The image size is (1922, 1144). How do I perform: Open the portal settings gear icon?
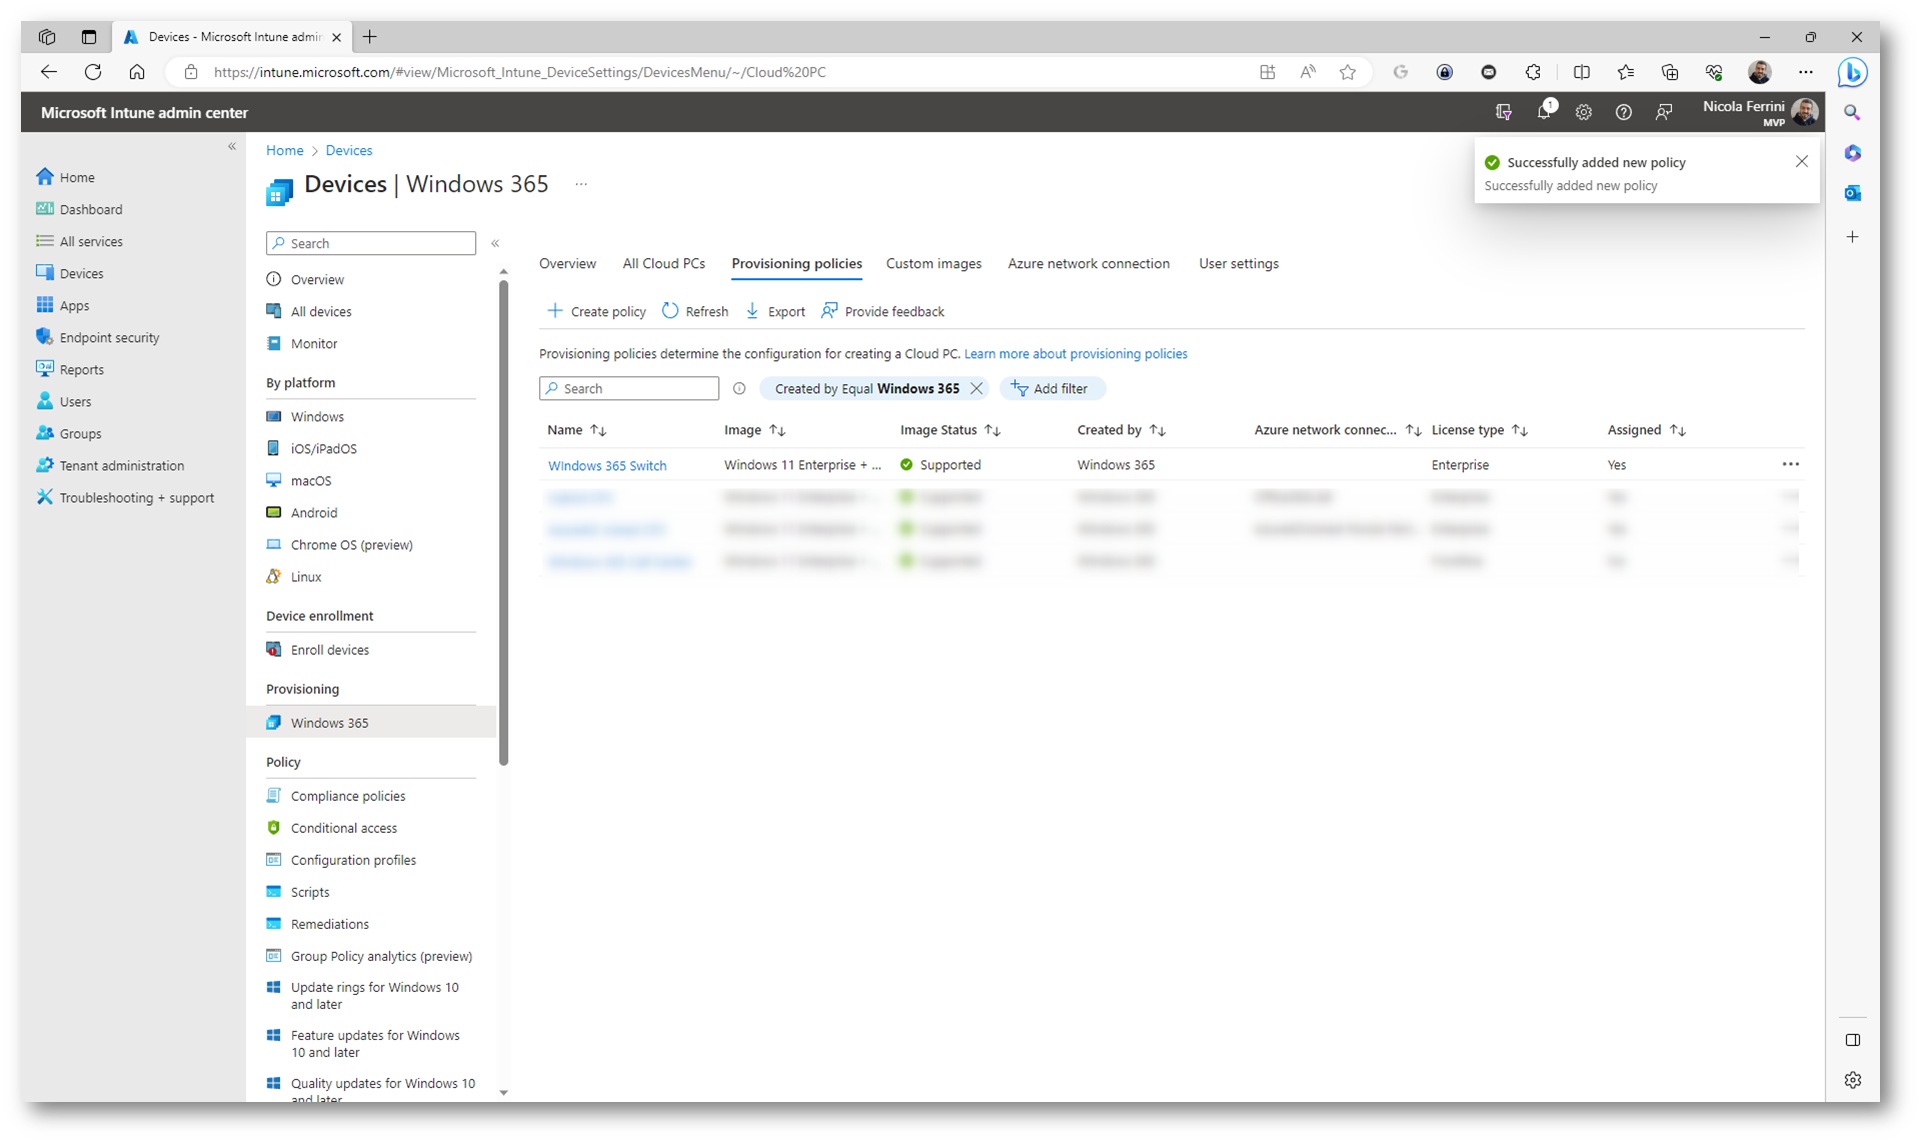[1583, 112]
